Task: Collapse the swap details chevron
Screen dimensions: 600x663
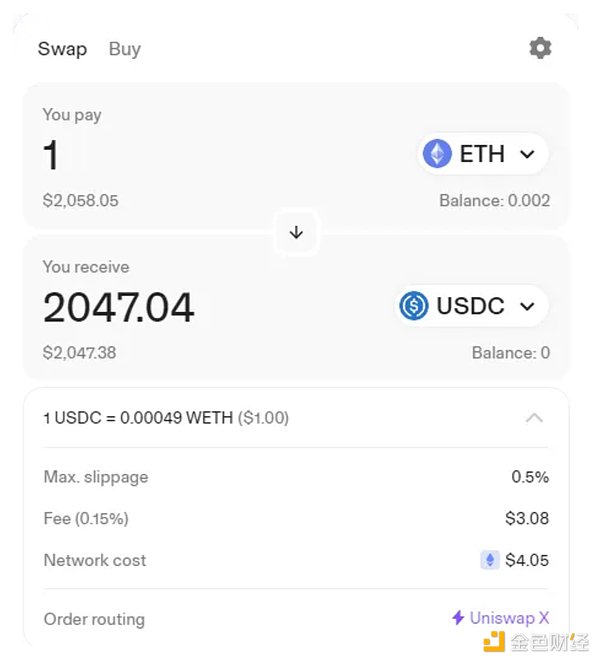Action: [534, 418]
